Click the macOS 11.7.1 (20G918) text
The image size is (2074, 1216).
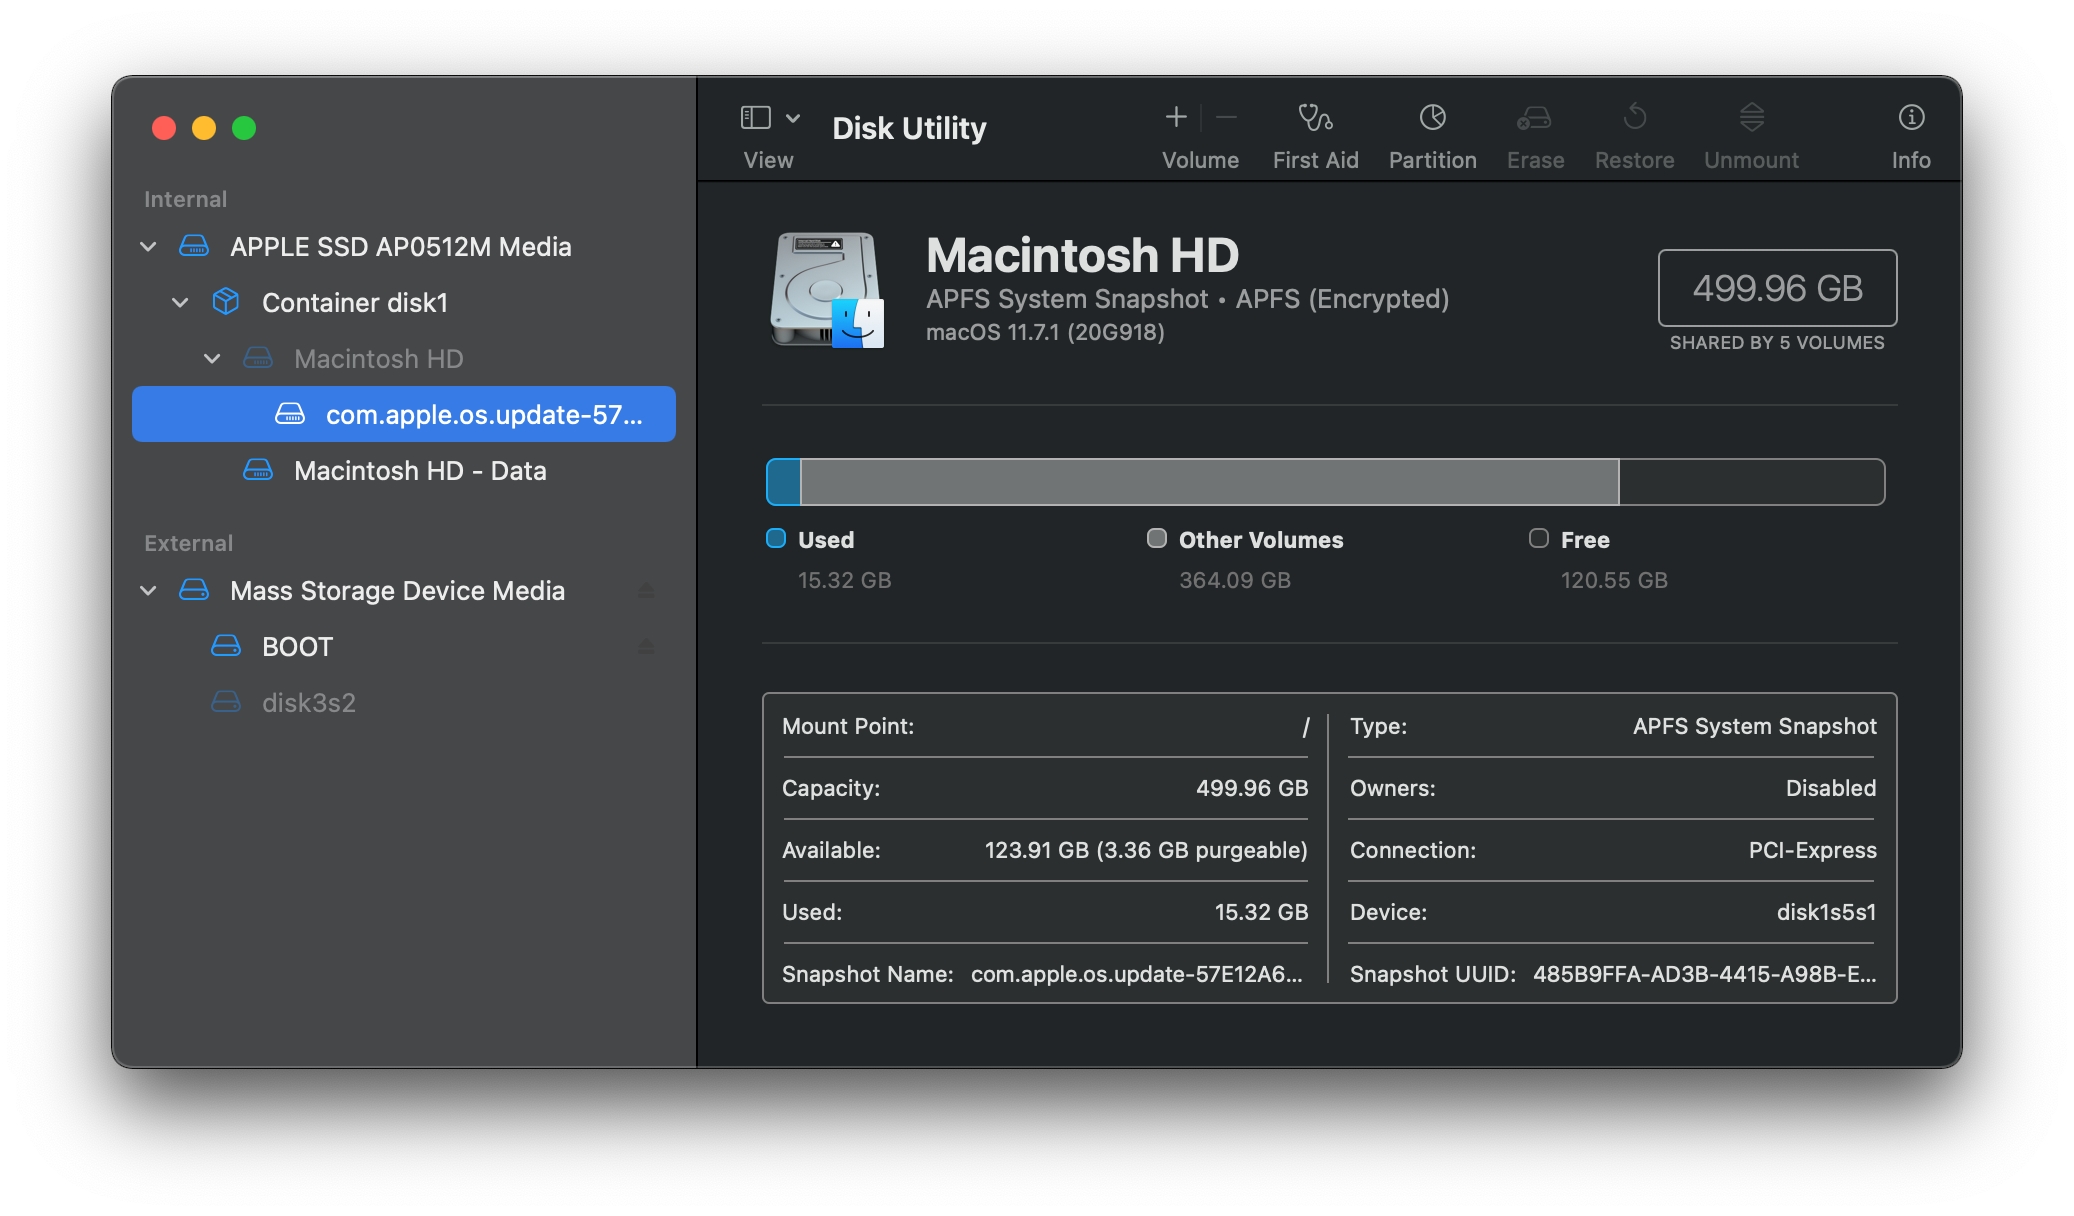pyautogui.click(x=1045, y=332)
